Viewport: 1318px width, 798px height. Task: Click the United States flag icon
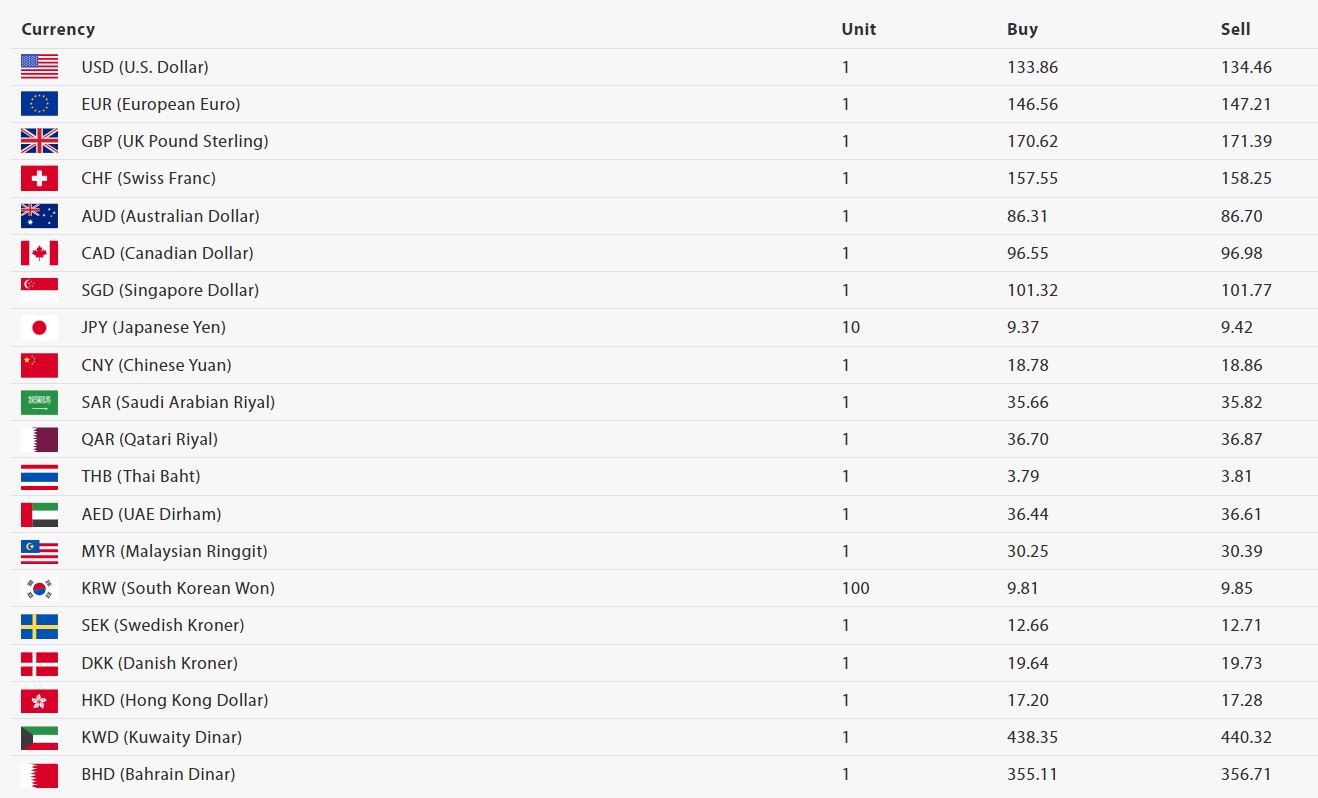coord(39,67)
